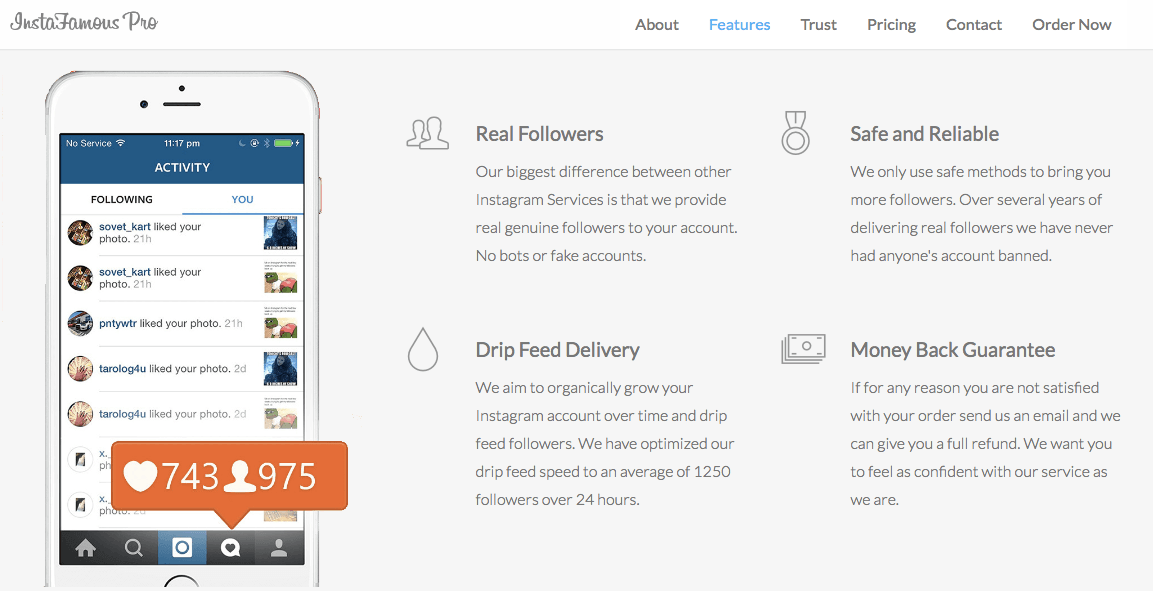The image size is (1153, 591).
Task: Click sovet_kart username in first notification
Action: point(125,226)
